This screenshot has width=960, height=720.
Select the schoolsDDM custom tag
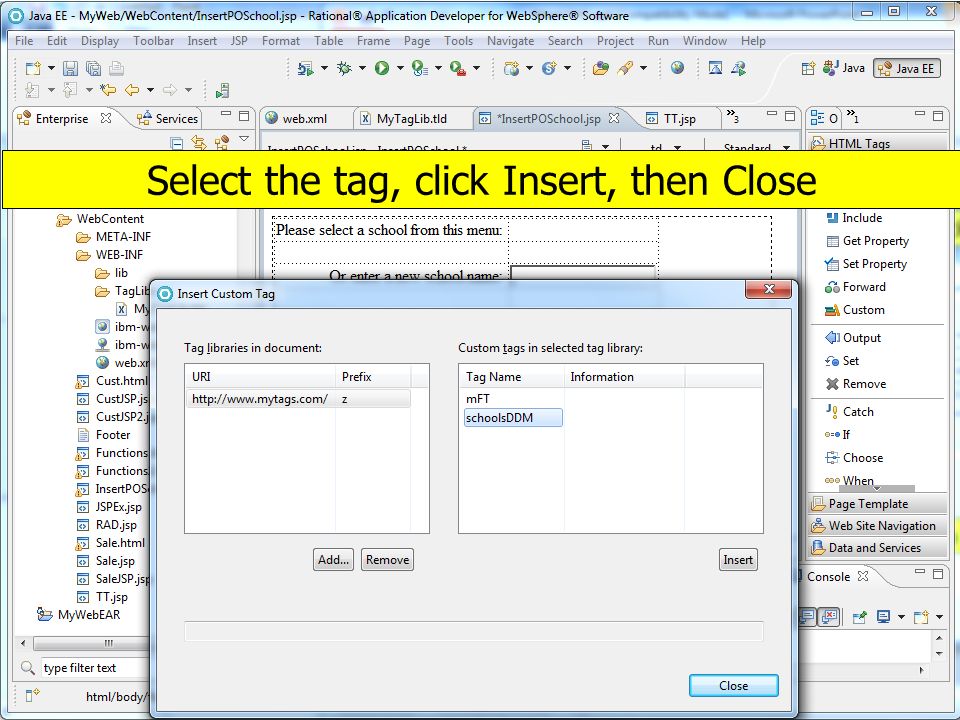point(513,418)
